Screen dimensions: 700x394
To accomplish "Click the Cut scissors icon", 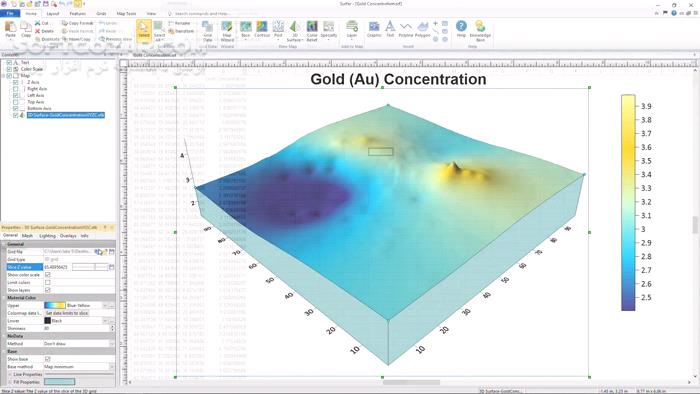I will 38,23.
